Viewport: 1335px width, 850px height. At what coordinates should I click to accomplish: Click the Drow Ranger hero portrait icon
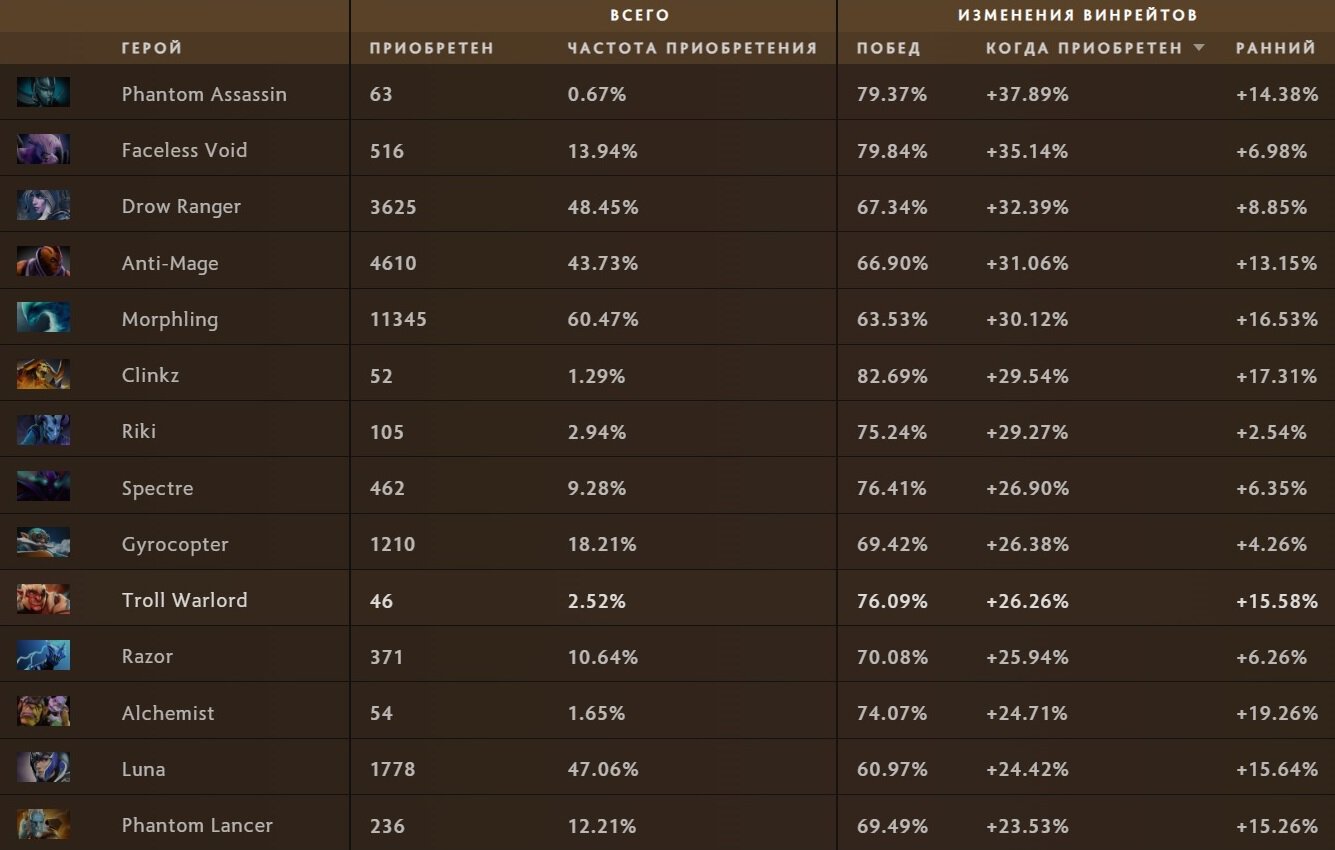coord(43,206)
